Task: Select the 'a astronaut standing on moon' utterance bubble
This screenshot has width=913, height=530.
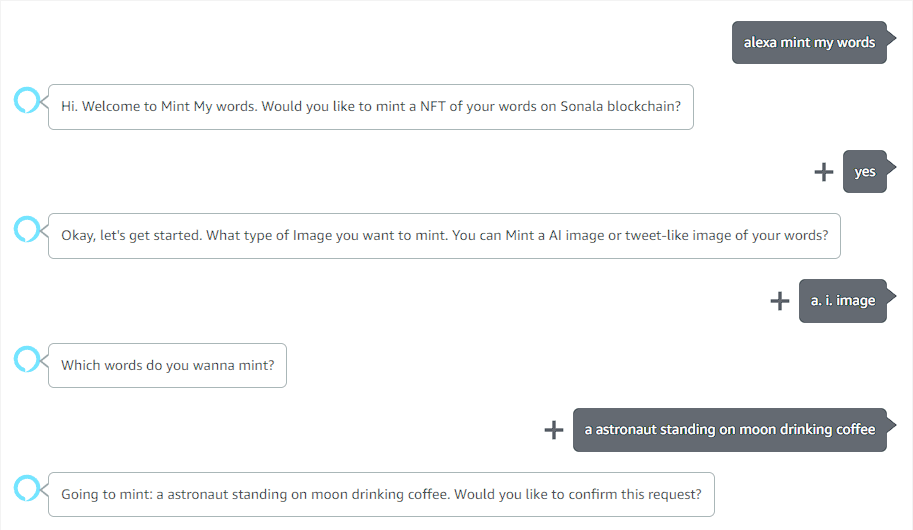Action: pyautogui.click(x=730, y=430)
